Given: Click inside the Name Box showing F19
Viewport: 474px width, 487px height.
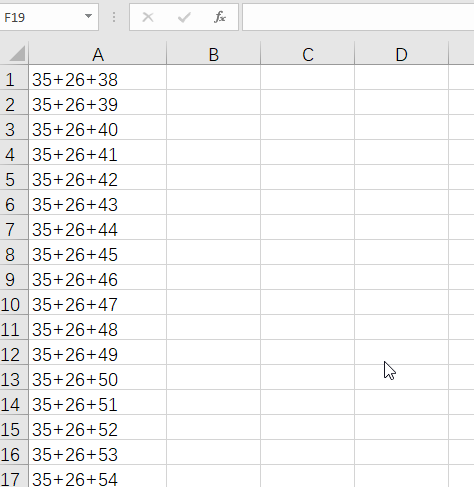Looking at the screenshot, I should pos(42,17).
